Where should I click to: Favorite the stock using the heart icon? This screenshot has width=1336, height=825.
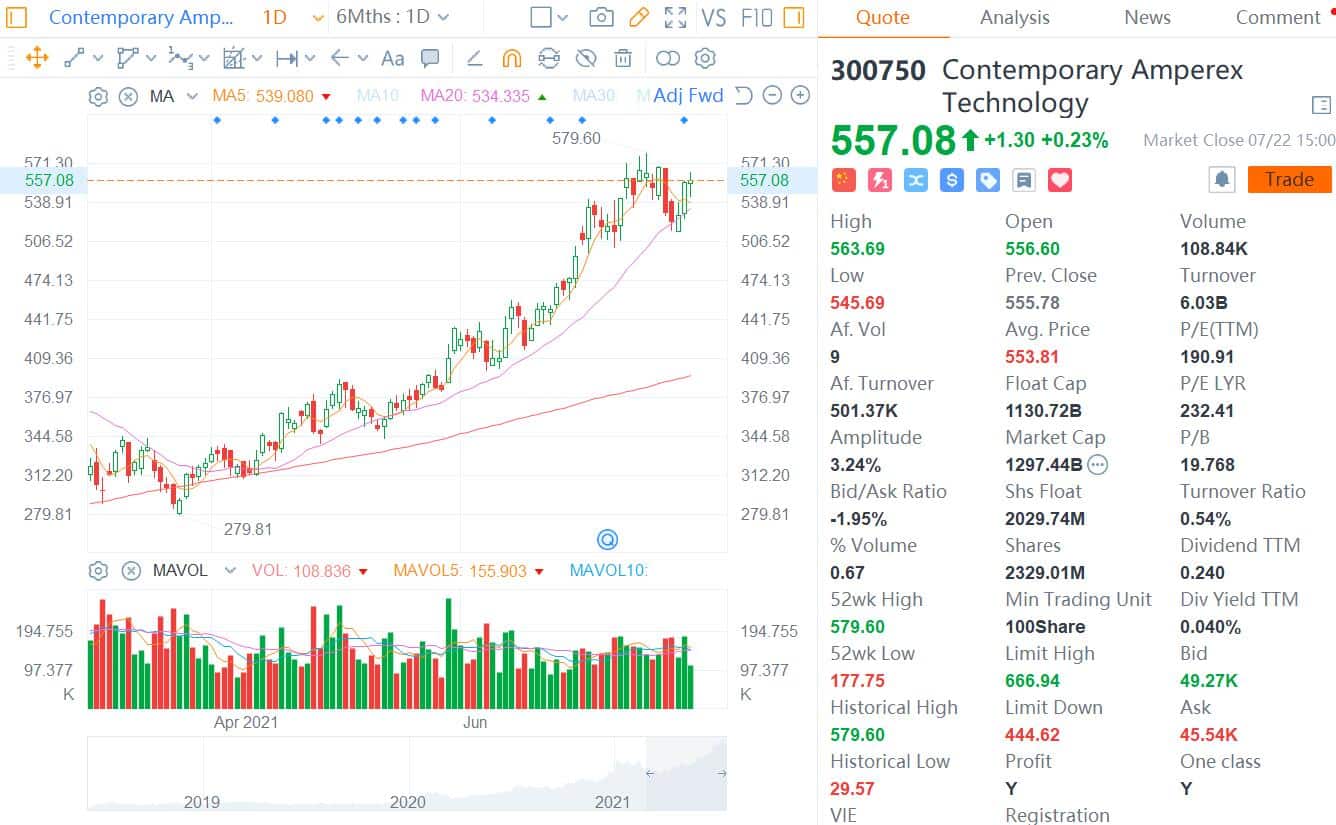pos(1059,180)
